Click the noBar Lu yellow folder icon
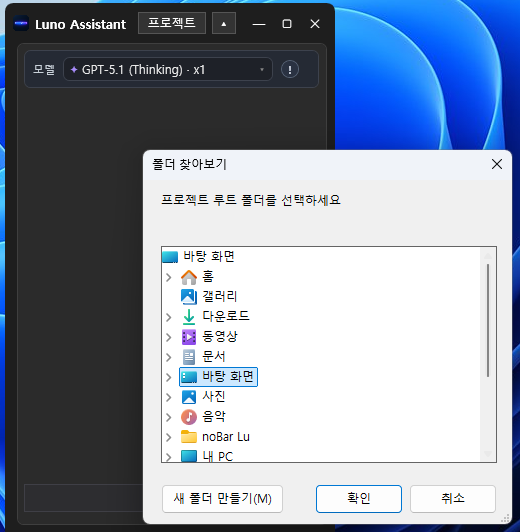This screenshot has width=520, height=532. [189, 437]
